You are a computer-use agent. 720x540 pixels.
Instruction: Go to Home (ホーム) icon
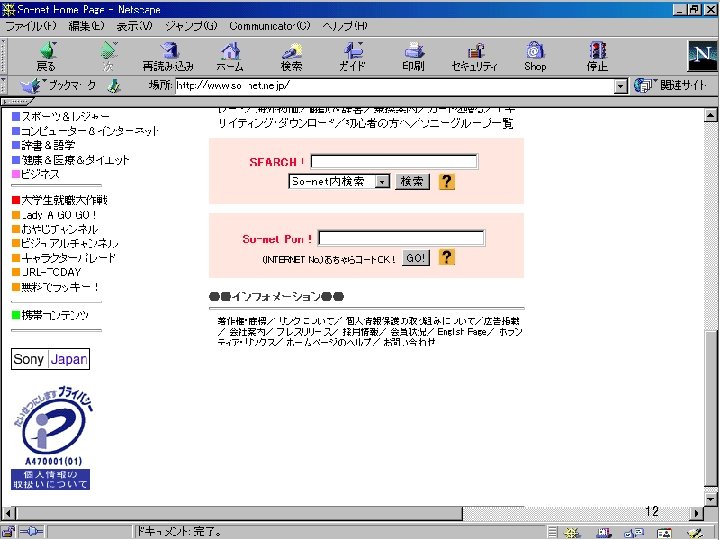coord(230,56)
